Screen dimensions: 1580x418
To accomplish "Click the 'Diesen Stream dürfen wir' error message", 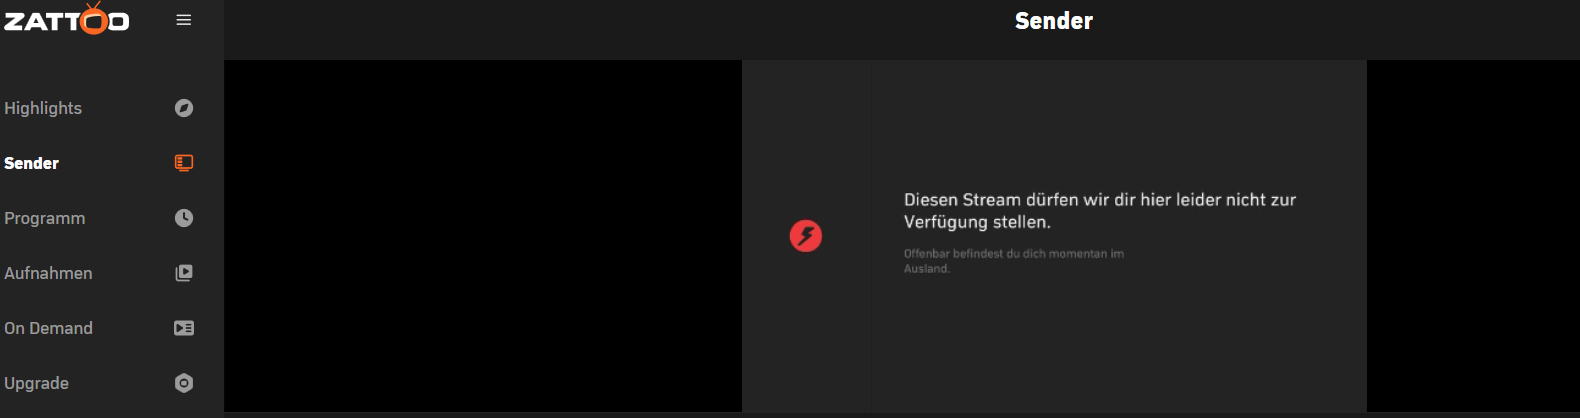I will click(1100, 211).
